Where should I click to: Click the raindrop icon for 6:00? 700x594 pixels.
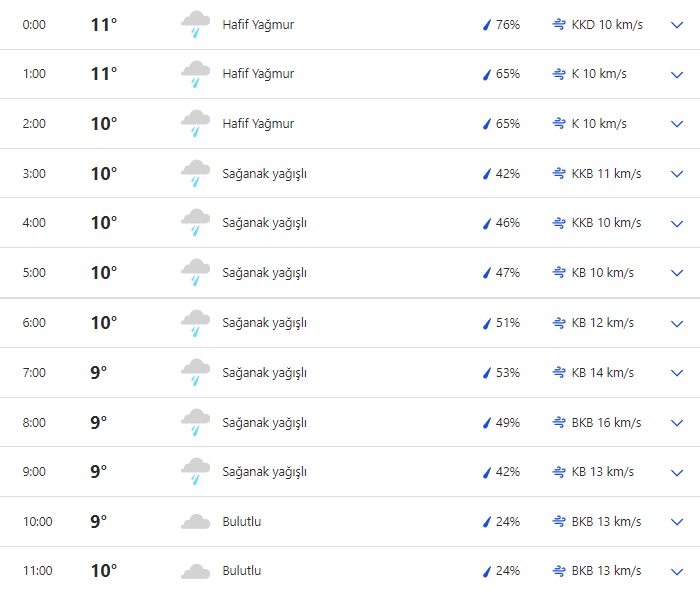pos(487,323)
